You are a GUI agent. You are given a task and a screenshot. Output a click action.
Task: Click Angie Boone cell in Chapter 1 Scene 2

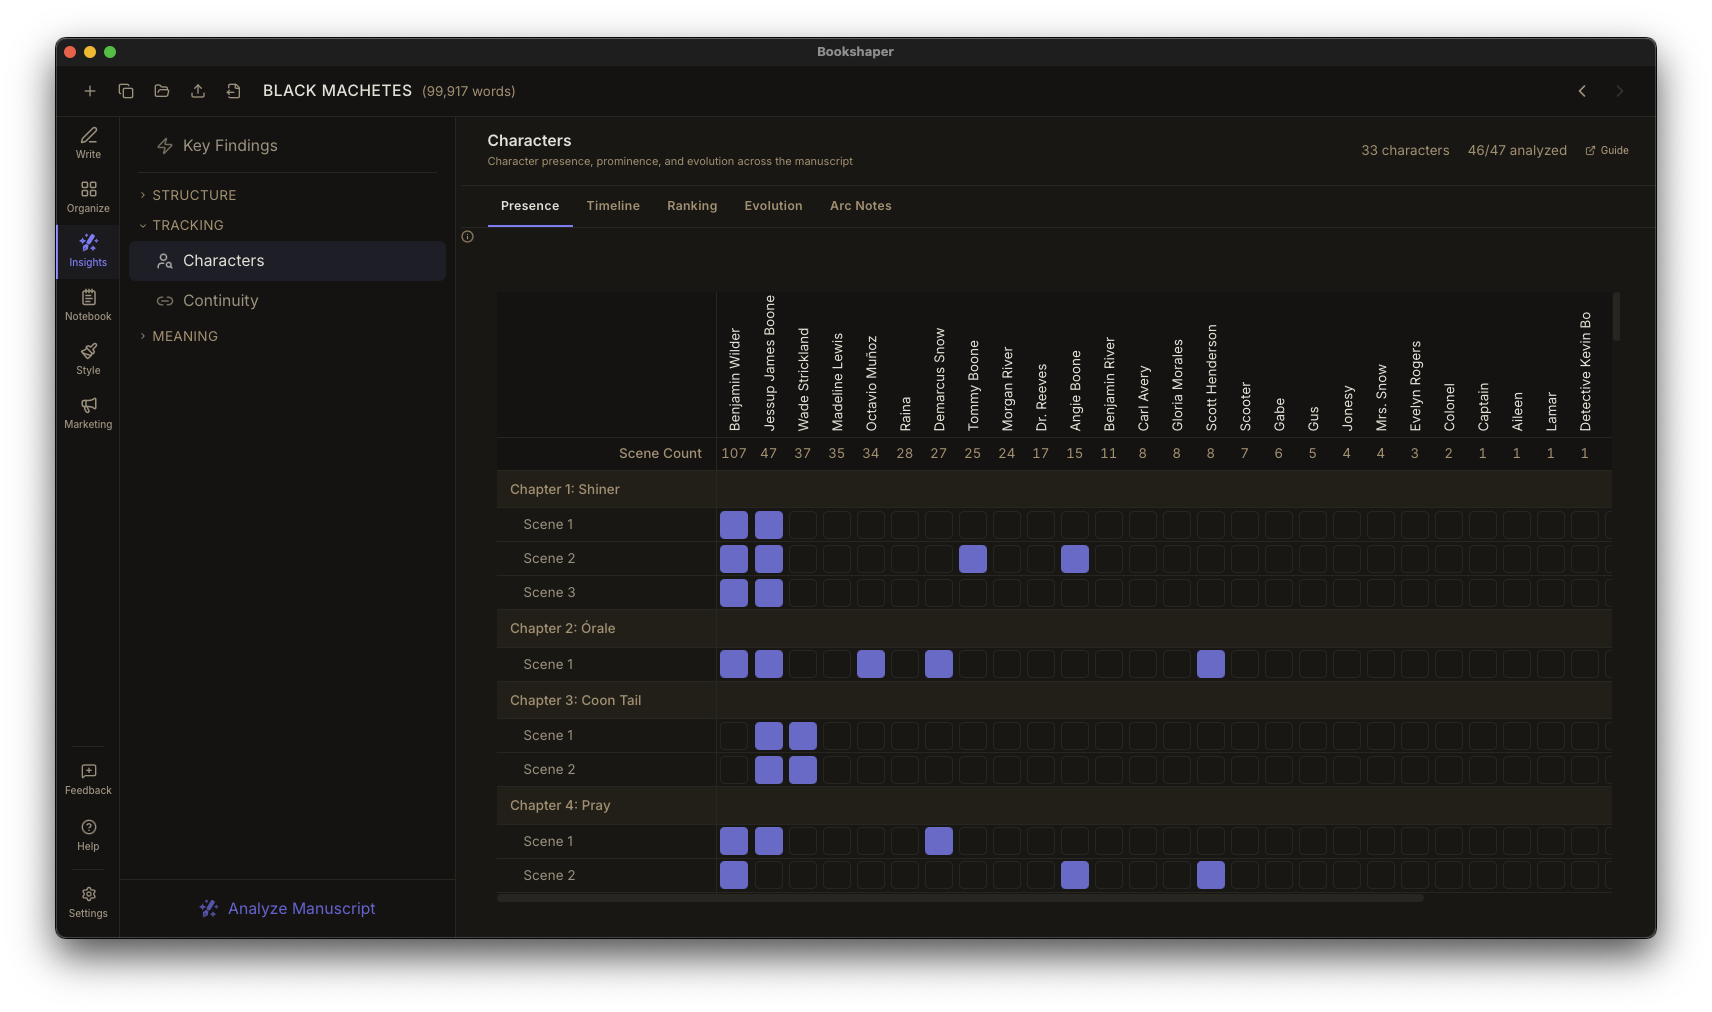tap(1075, 559)
